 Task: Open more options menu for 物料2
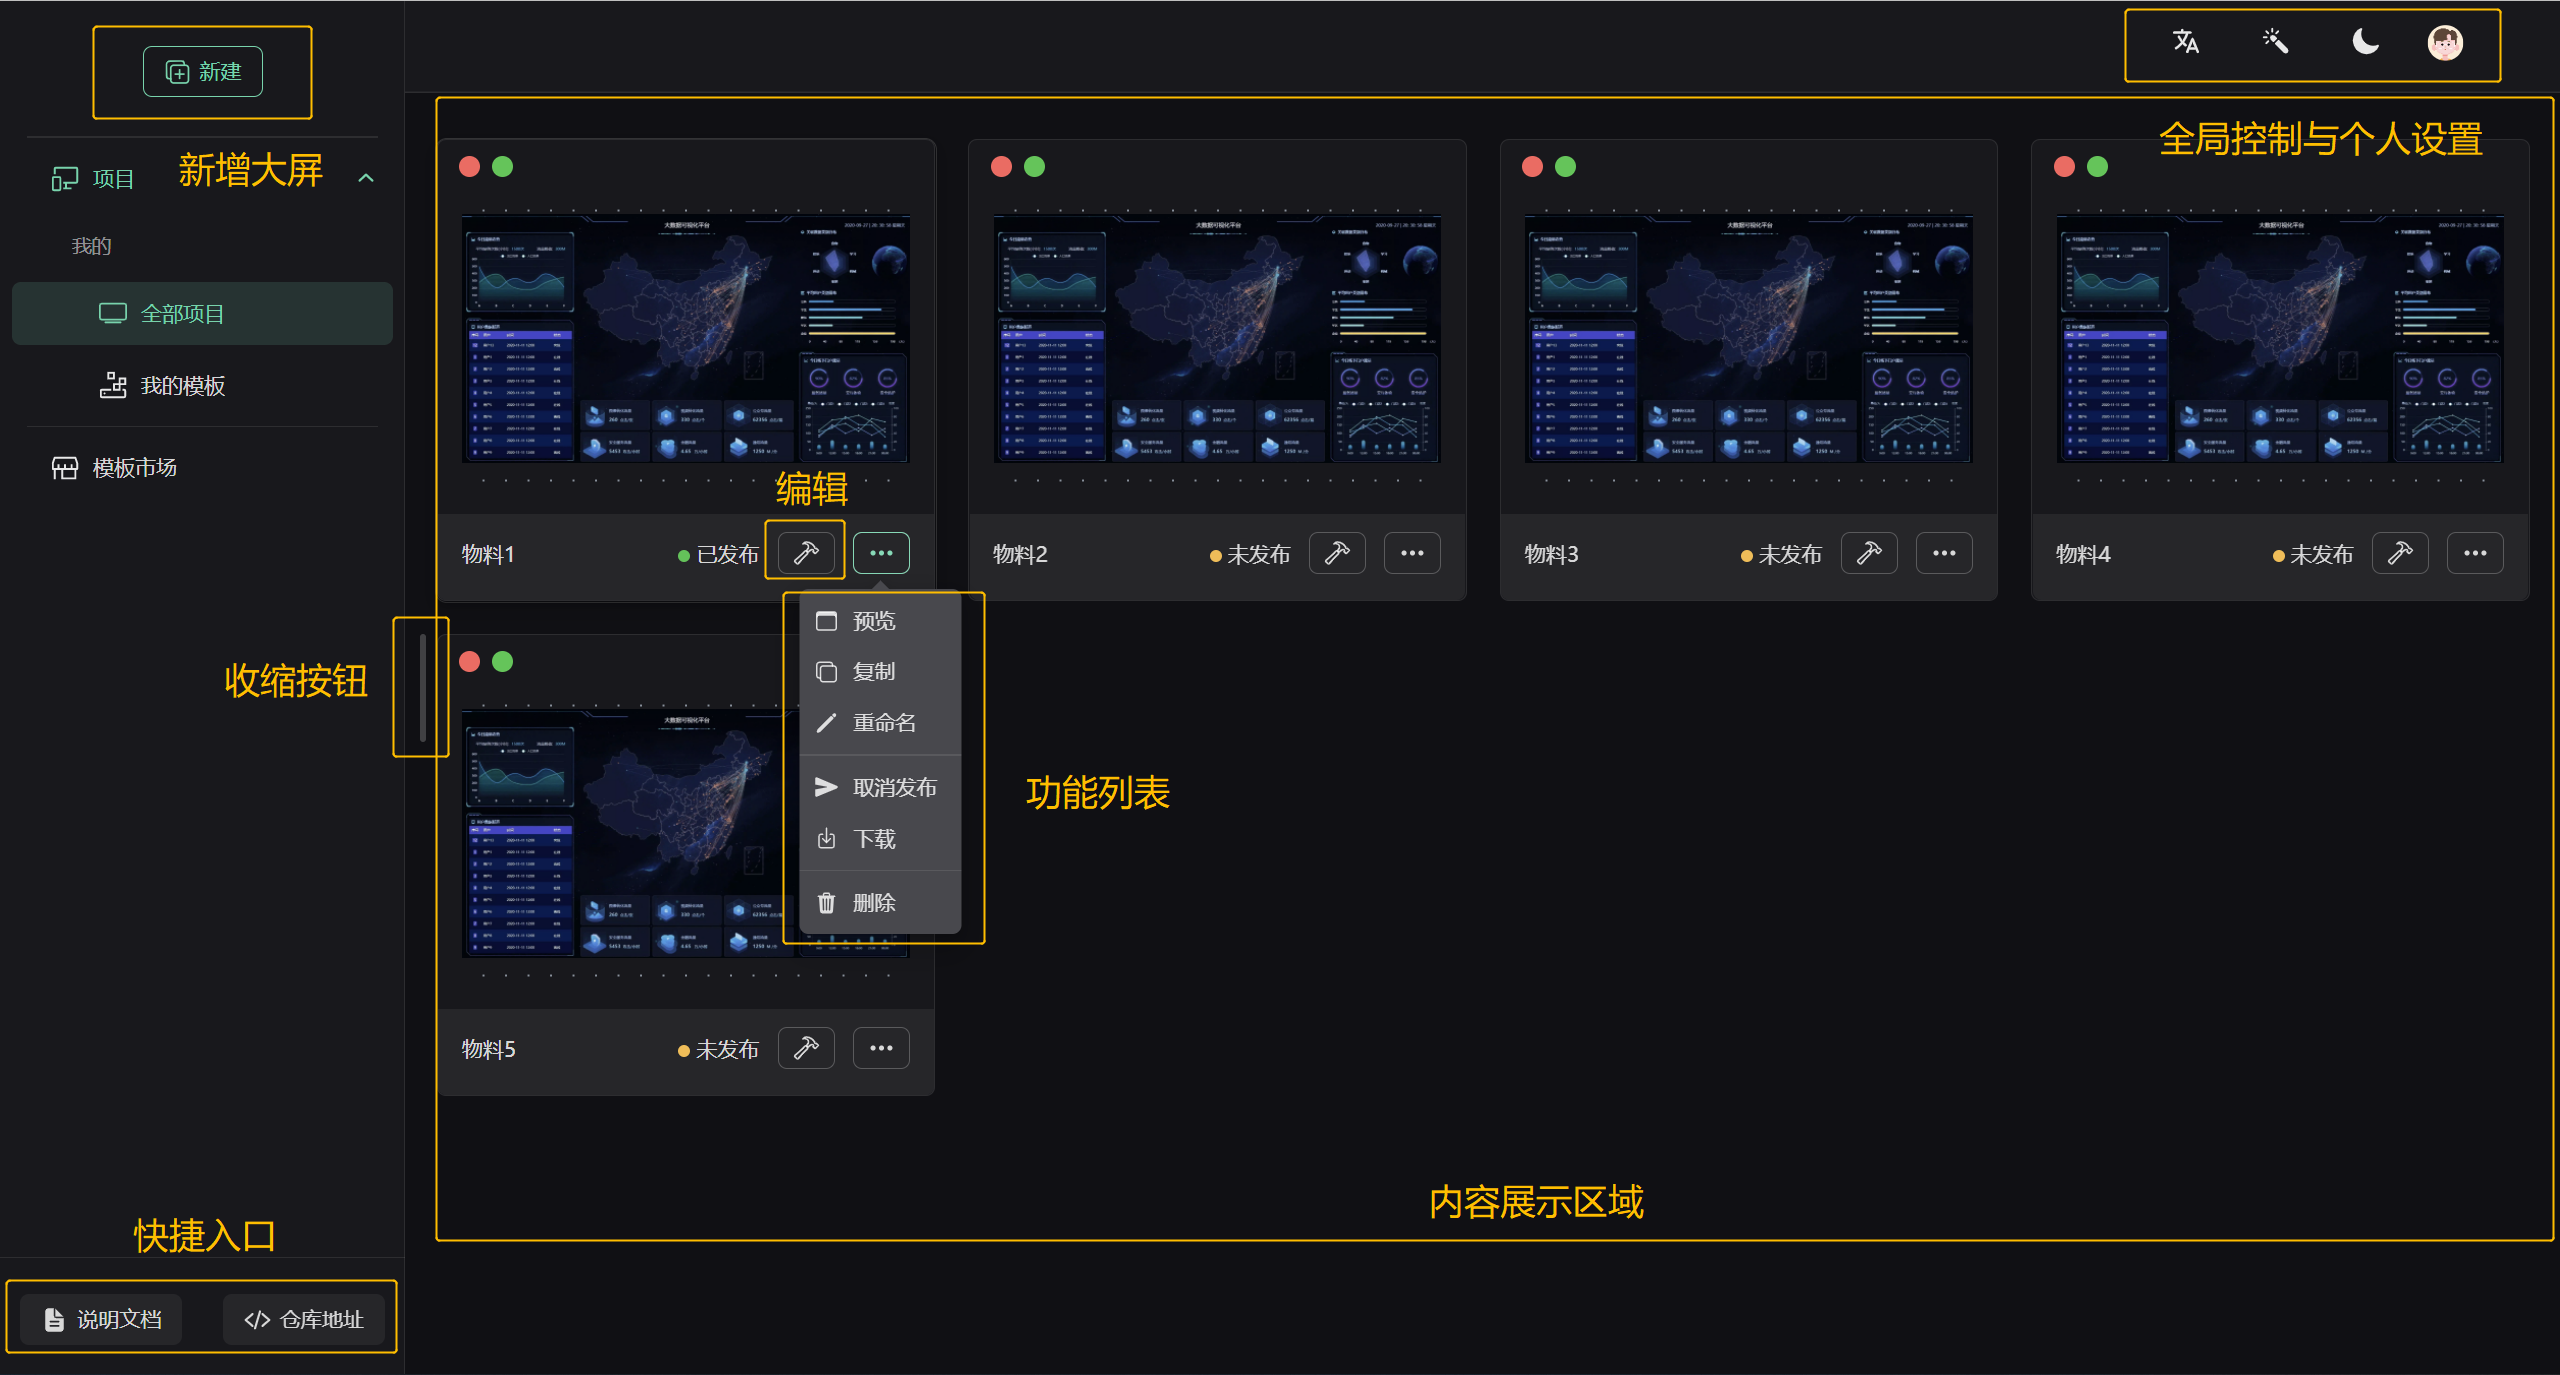1412,553
